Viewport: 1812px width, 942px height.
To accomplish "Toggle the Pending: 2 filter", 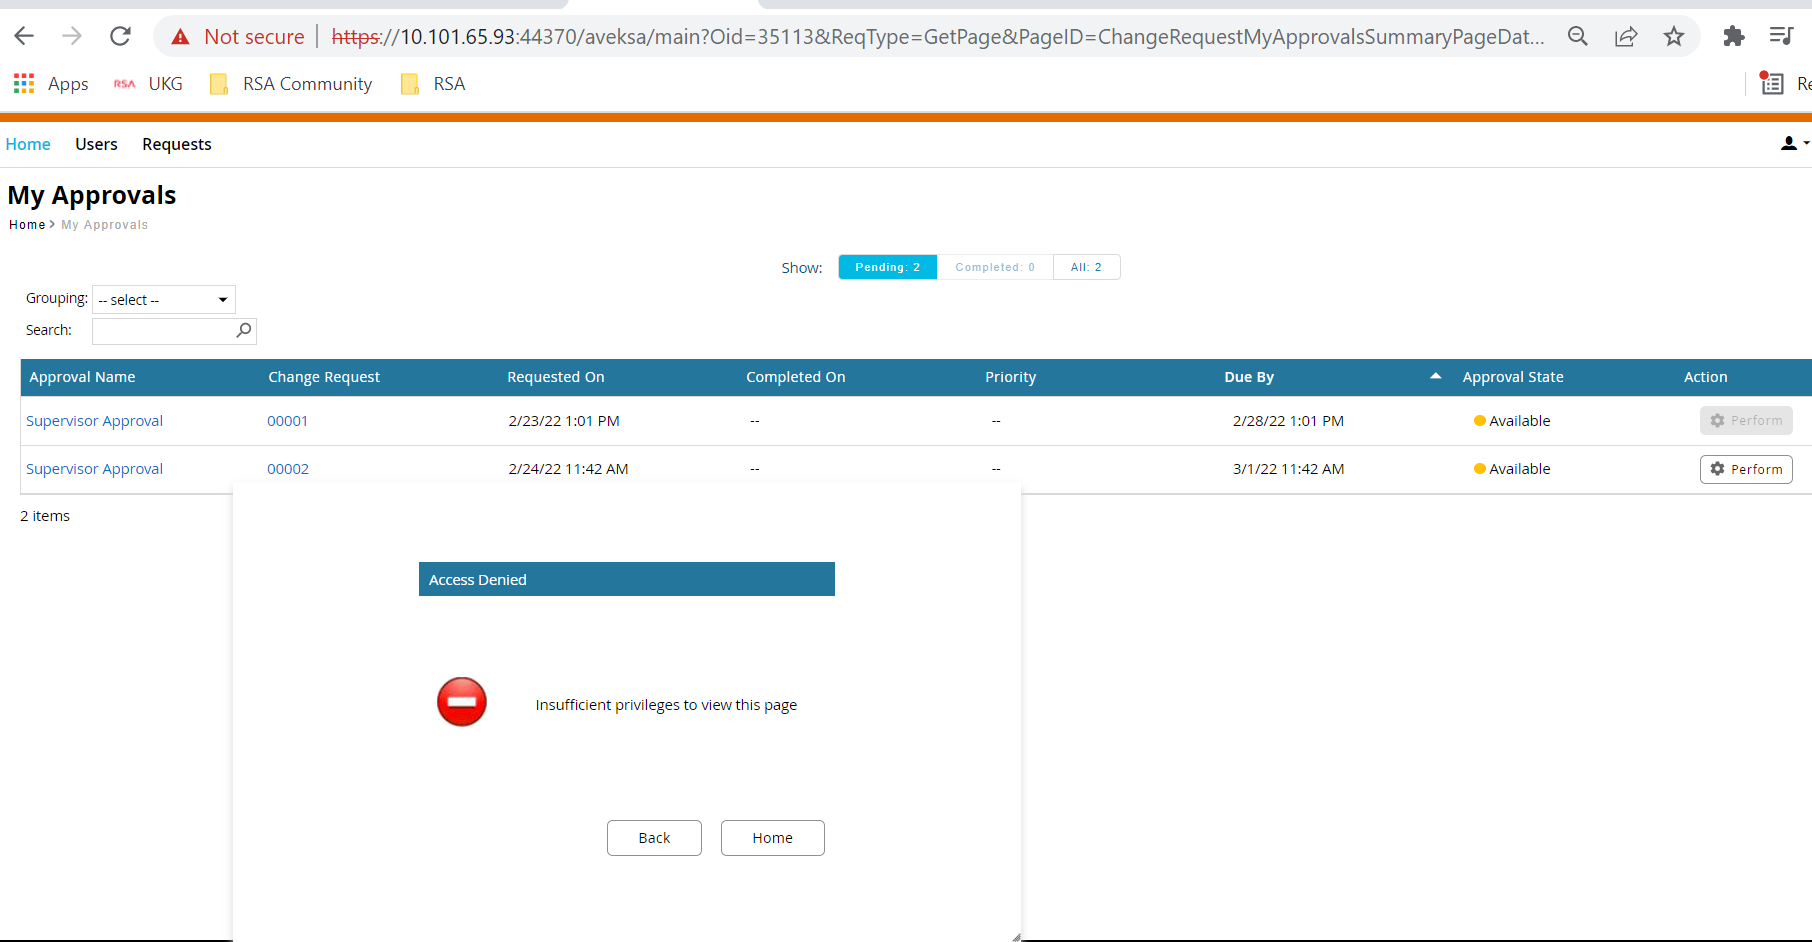I will coord(887,266).
